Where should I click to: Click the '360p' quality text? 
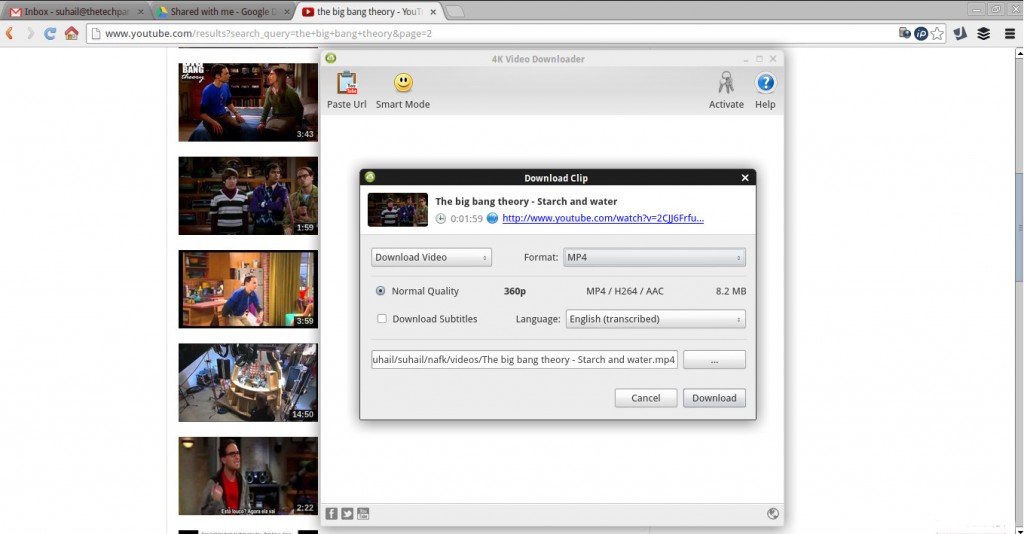[x=515, y=291]
